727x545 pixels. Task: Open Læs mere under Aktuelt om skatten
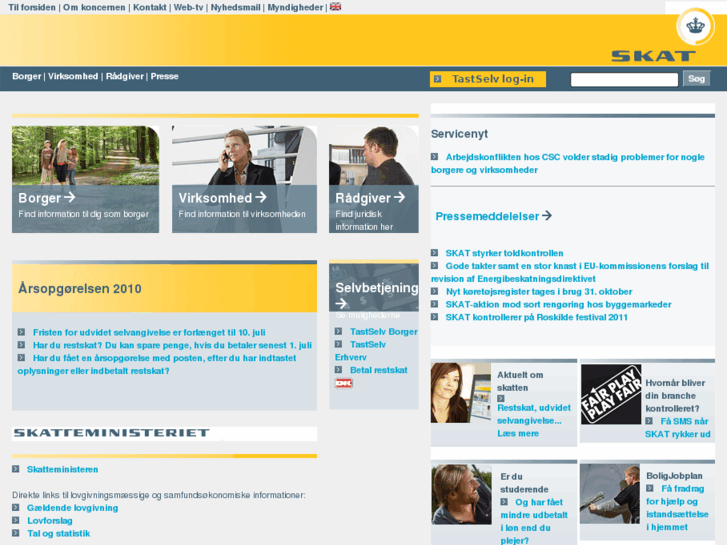518,433
